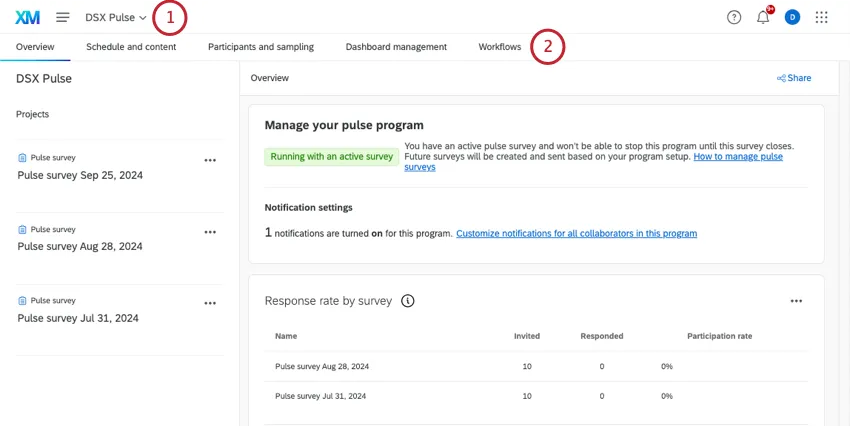Open options menu for Pulse survey Aug 28, 2024
The width and height of the screenshot is (850, 426).
pos(210,232)
